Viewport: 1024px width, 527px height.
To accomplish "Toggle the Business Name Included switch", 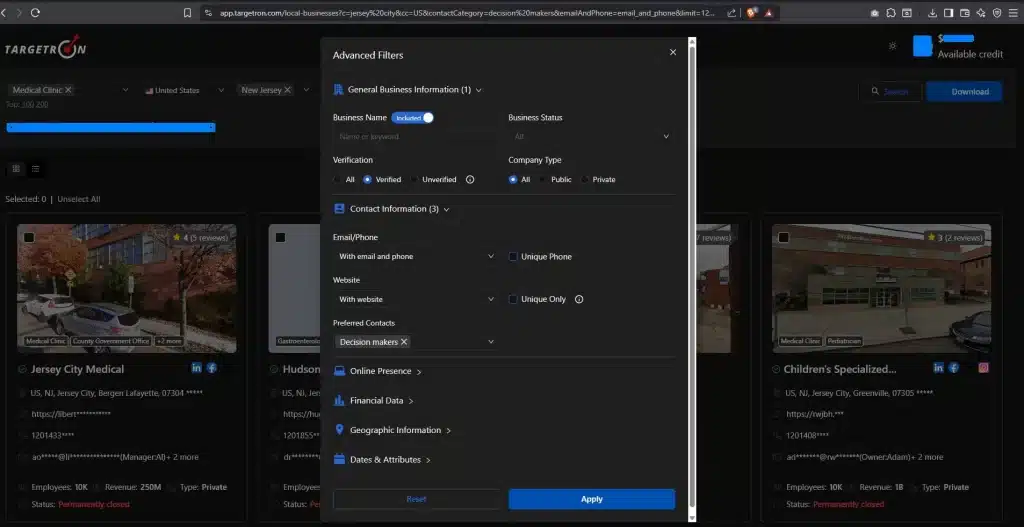I will click(x=413, y=118).
